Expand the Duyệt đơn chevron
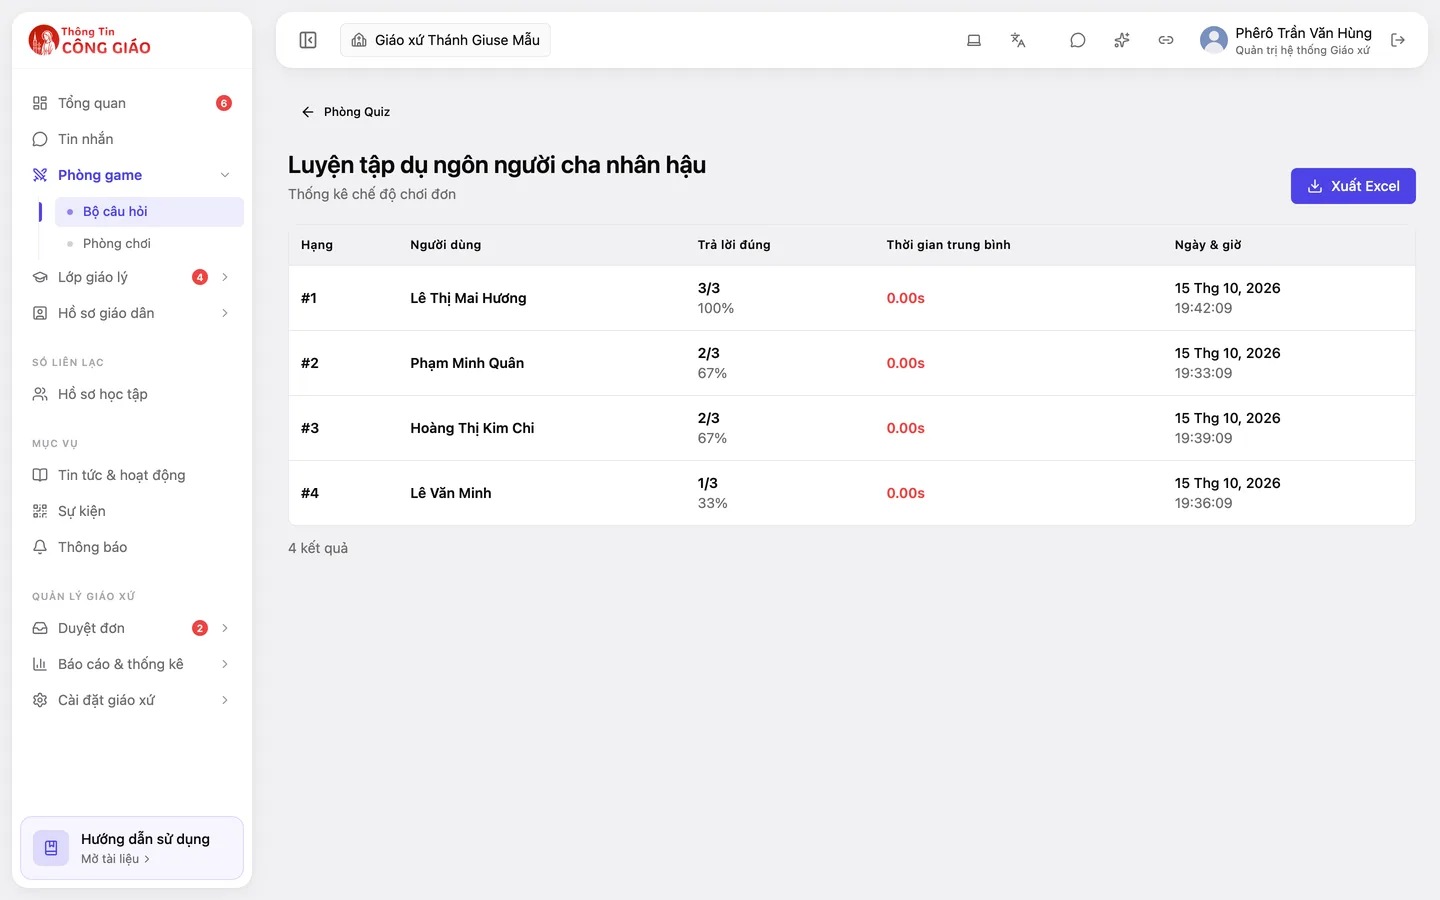Viewport: 1440px width, 900px height. tap(225, 628)
